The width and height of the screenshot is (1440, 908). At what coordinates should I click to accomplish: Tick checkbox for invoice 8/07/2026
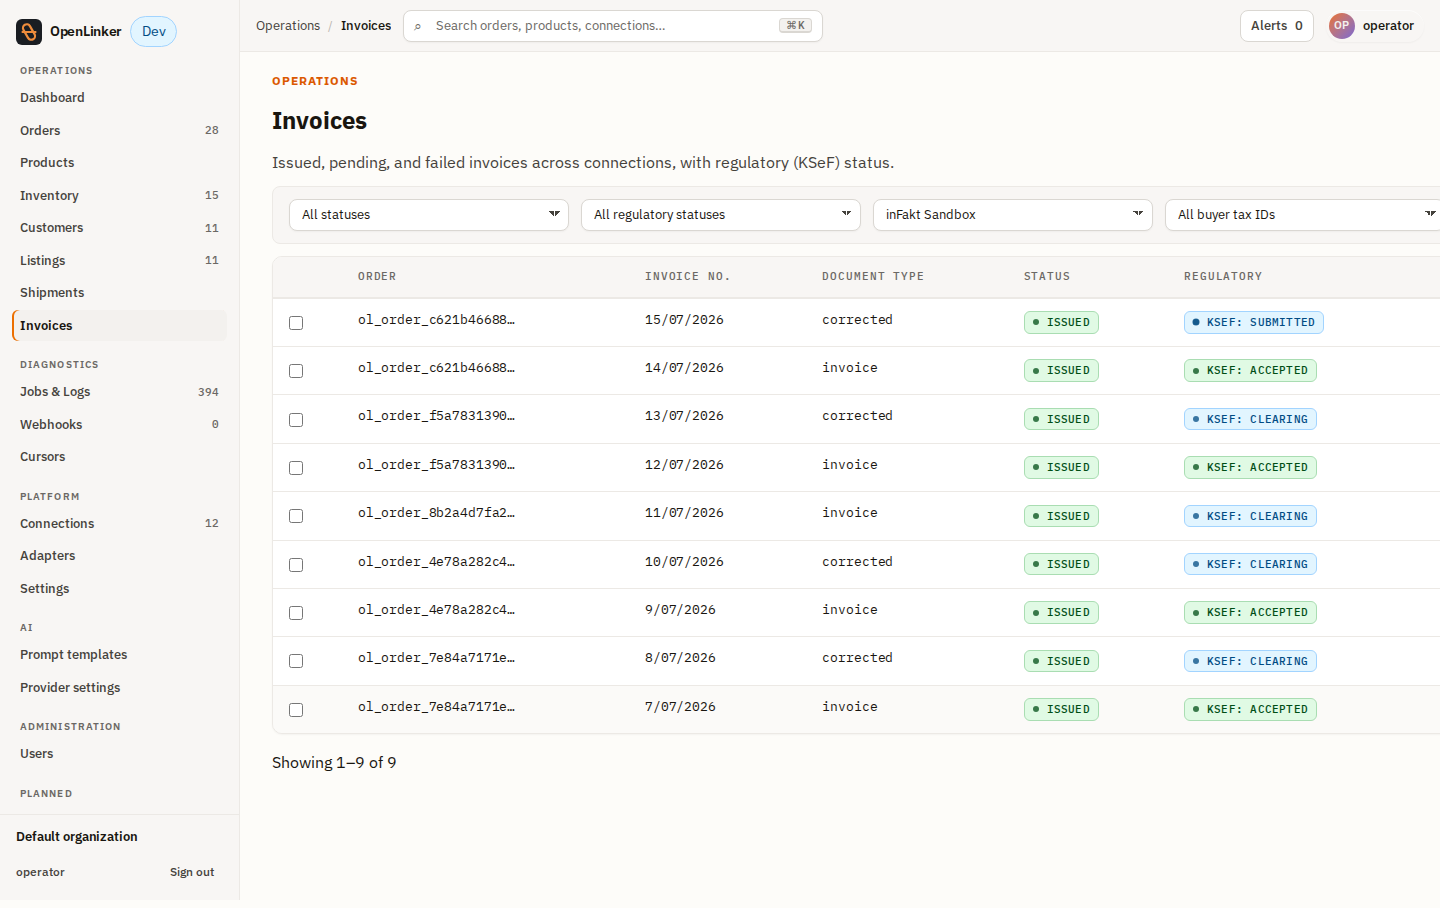pyautogui.click(x=296, y=661)
